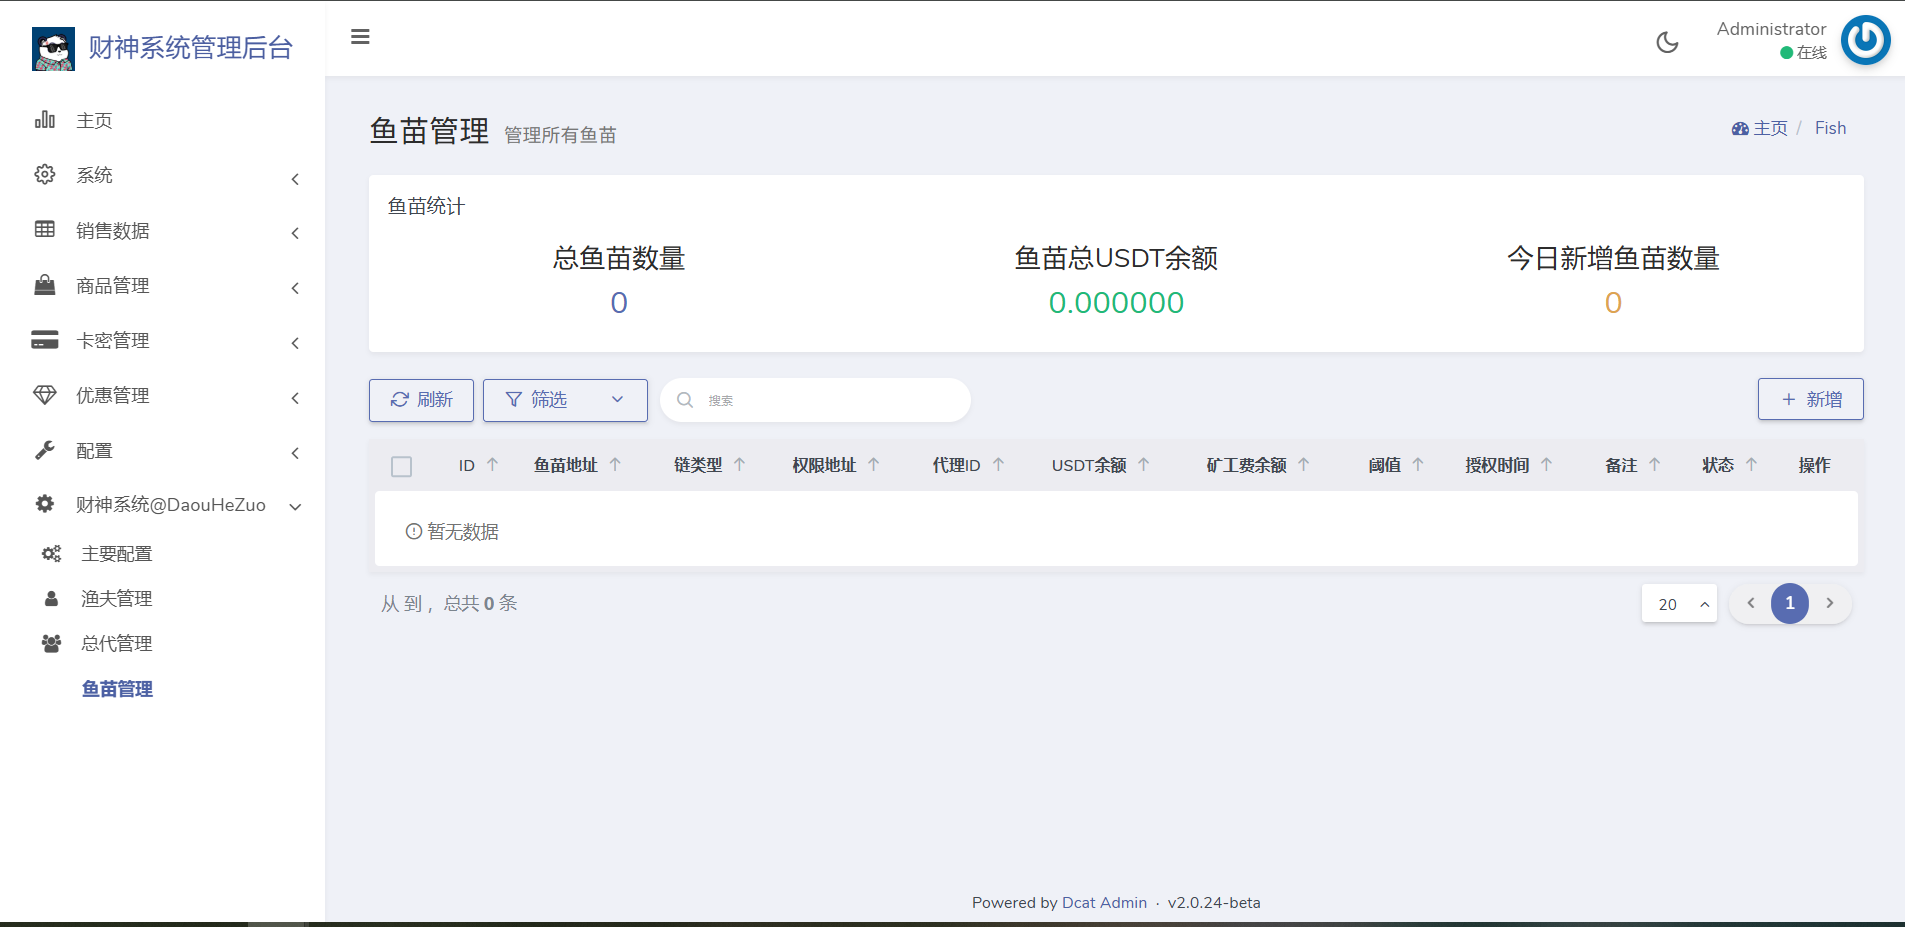This screenshot has height=927, width=1905.
Task: Open the 筛选 filter dropdown
Action: click(x=565, y=400)
